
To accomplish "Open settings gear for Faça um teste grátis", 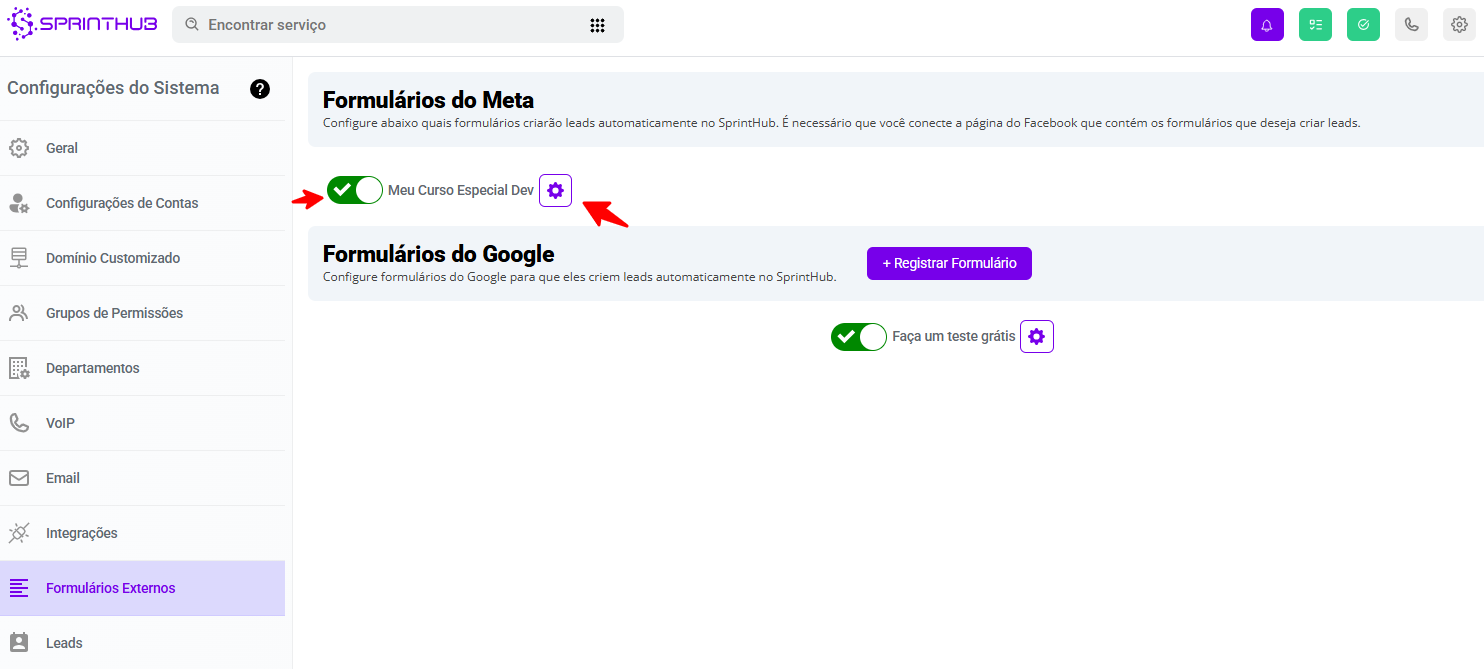I will pos(1036,337).
